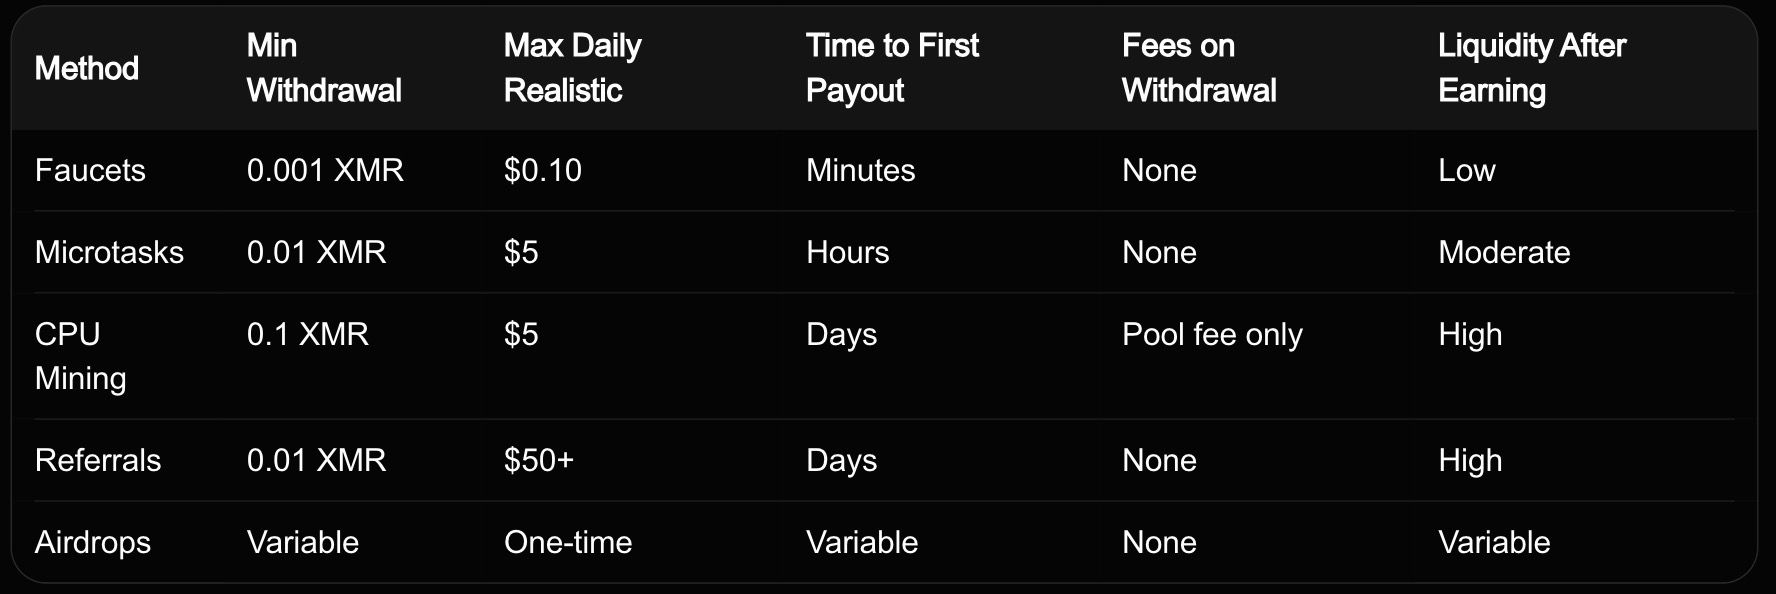This screenshot has height=594, width=1776.
Task: Click the One-time cell for Airdrops
Action: (x=568, y=542)
